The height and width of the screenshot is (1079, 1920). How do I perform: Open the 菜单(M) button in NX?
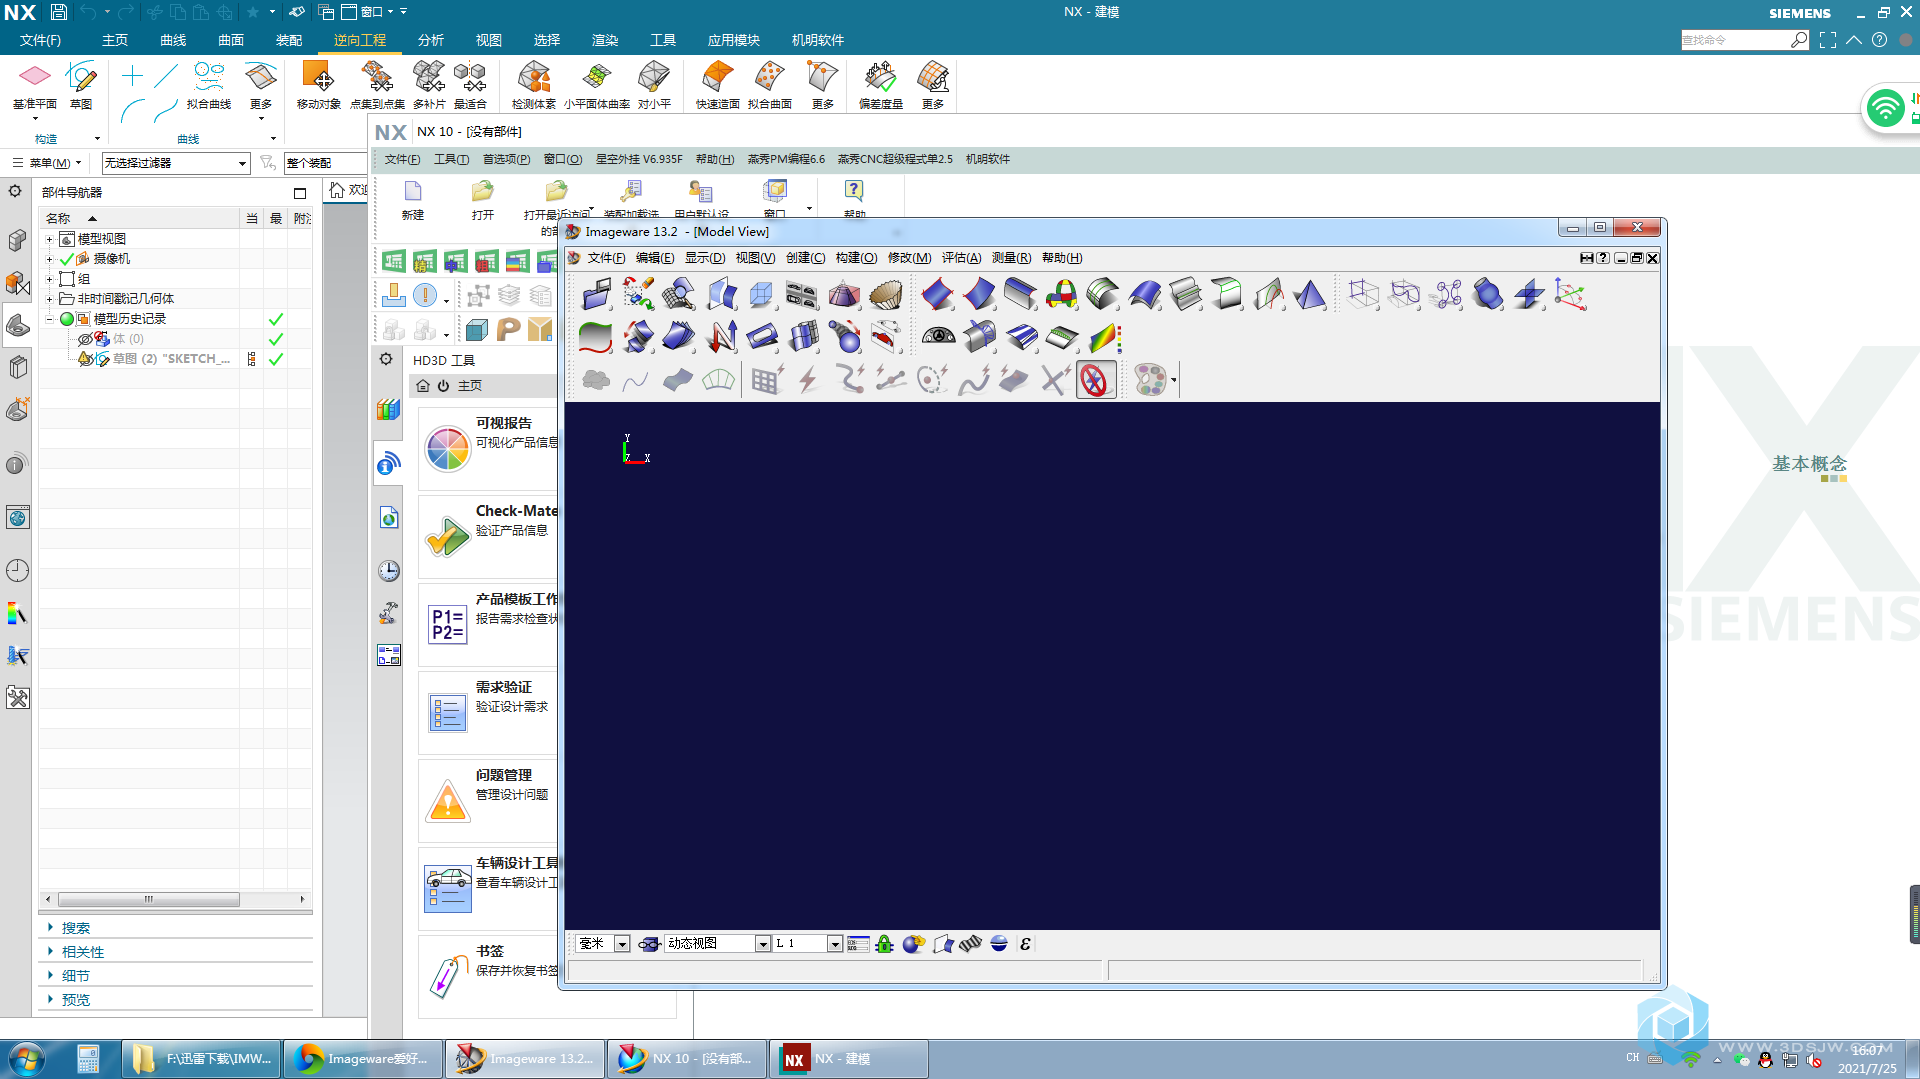[47, 163]
